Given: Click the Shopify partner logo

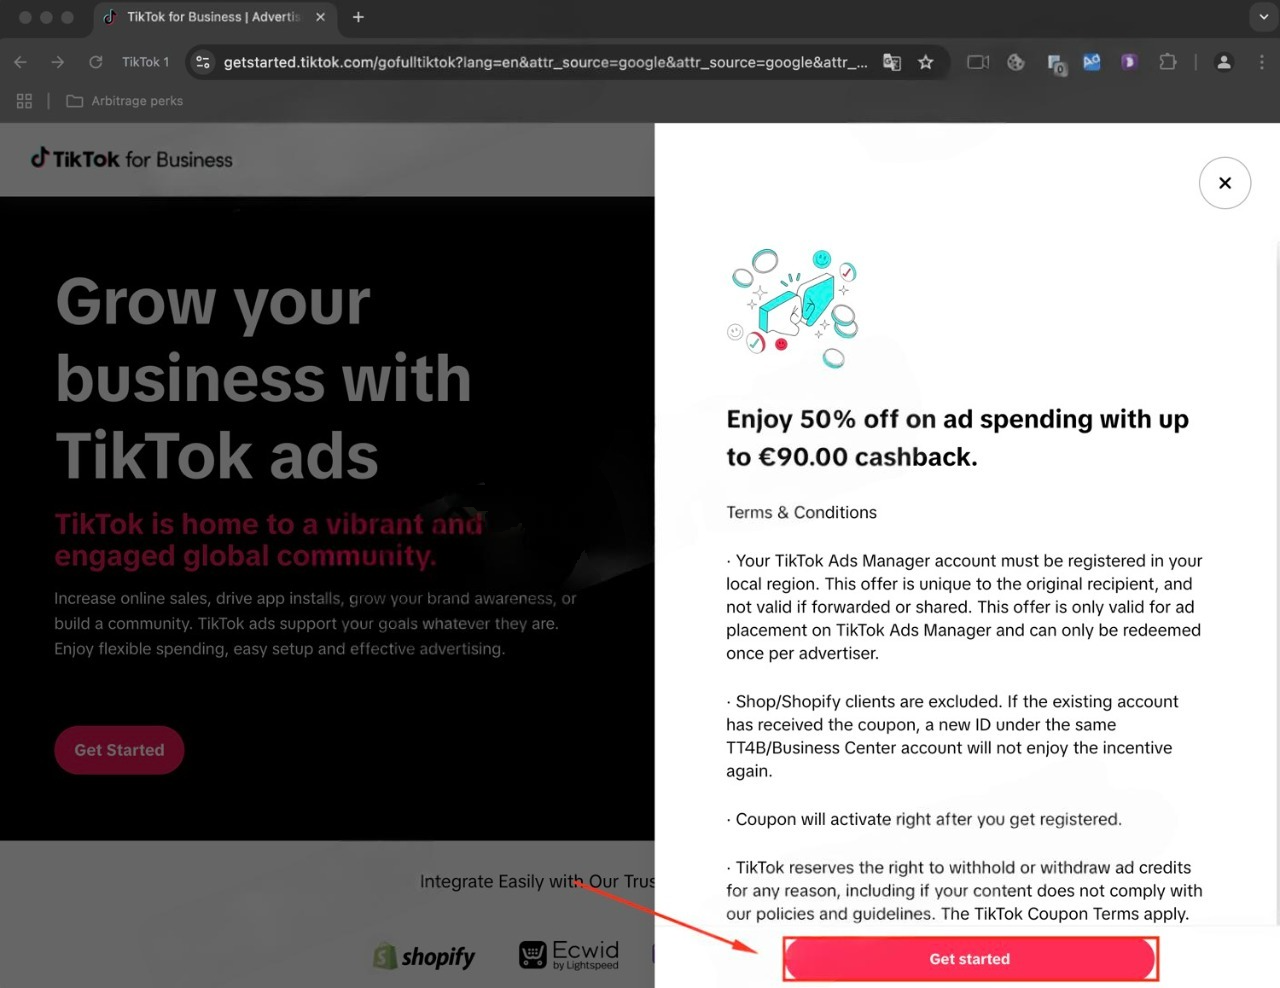Looking at the screenshot, I should pyautogui.click(x=424, y=957).
